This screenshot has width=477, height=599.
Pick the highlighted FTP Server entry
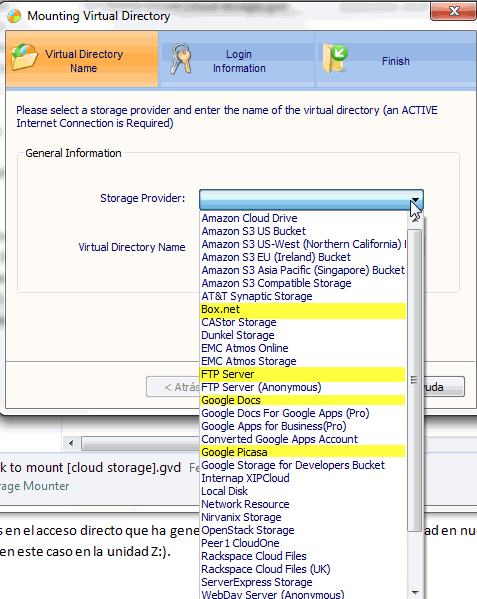coord(303,374)
